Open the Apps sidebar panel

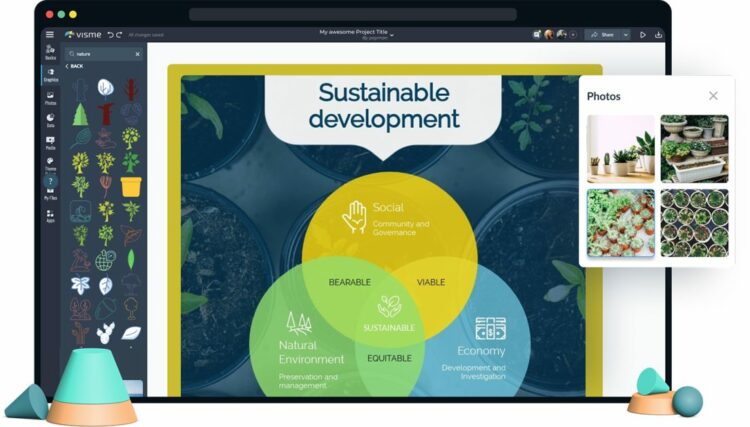point(50,216)
